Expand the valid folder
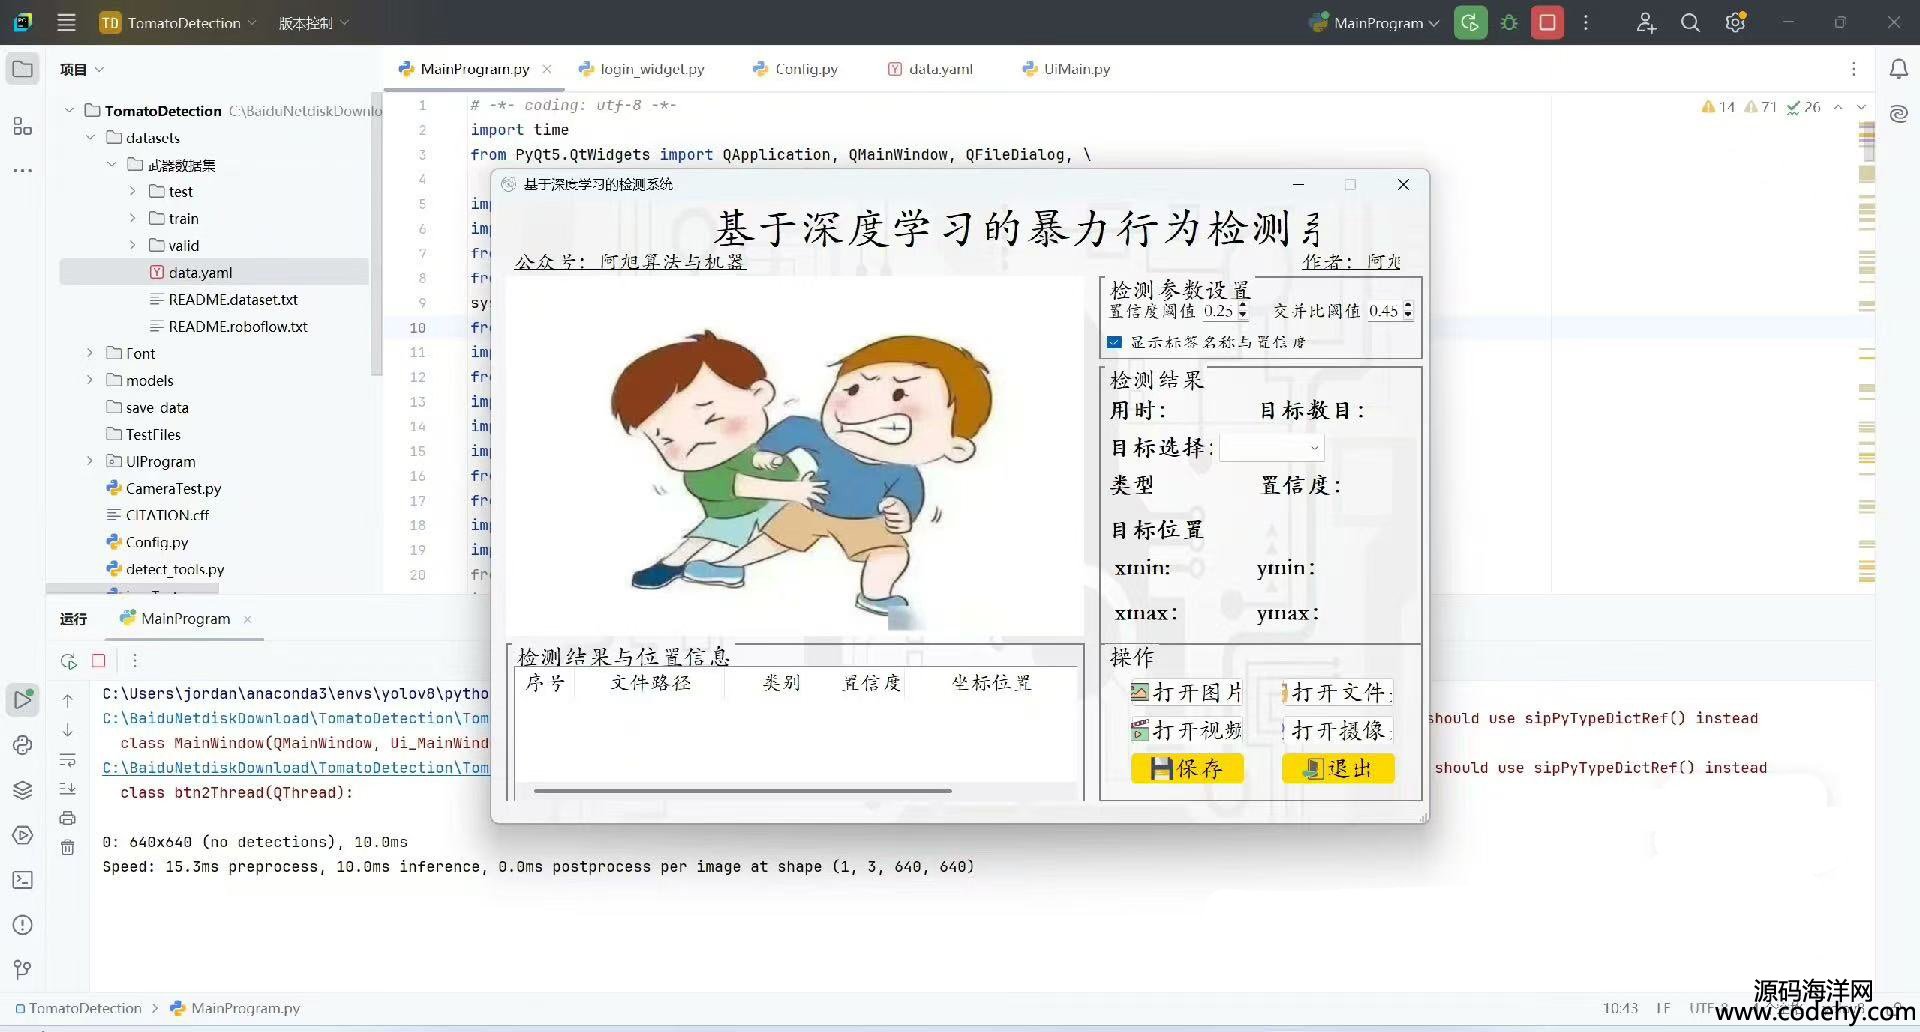Screen dimensions: 1920x1032 pos(132,245)
